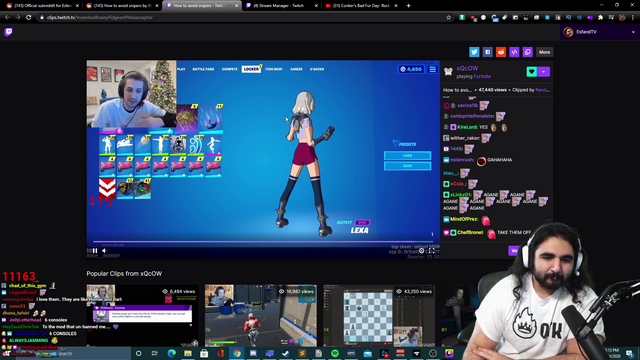640x360 pixels.
Task: Open the popular clip with 16,982 views
Action: click(261, 316)
